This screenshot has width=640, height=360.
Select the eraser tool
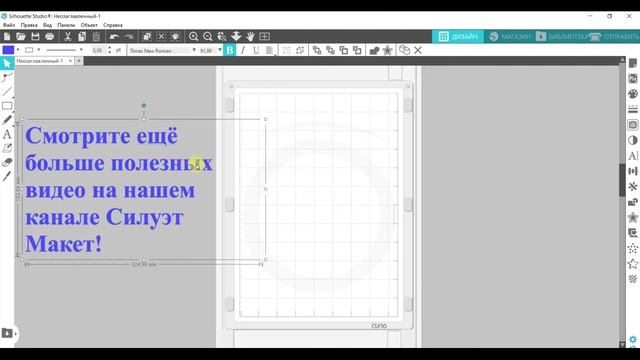click(x=7, y=162)
